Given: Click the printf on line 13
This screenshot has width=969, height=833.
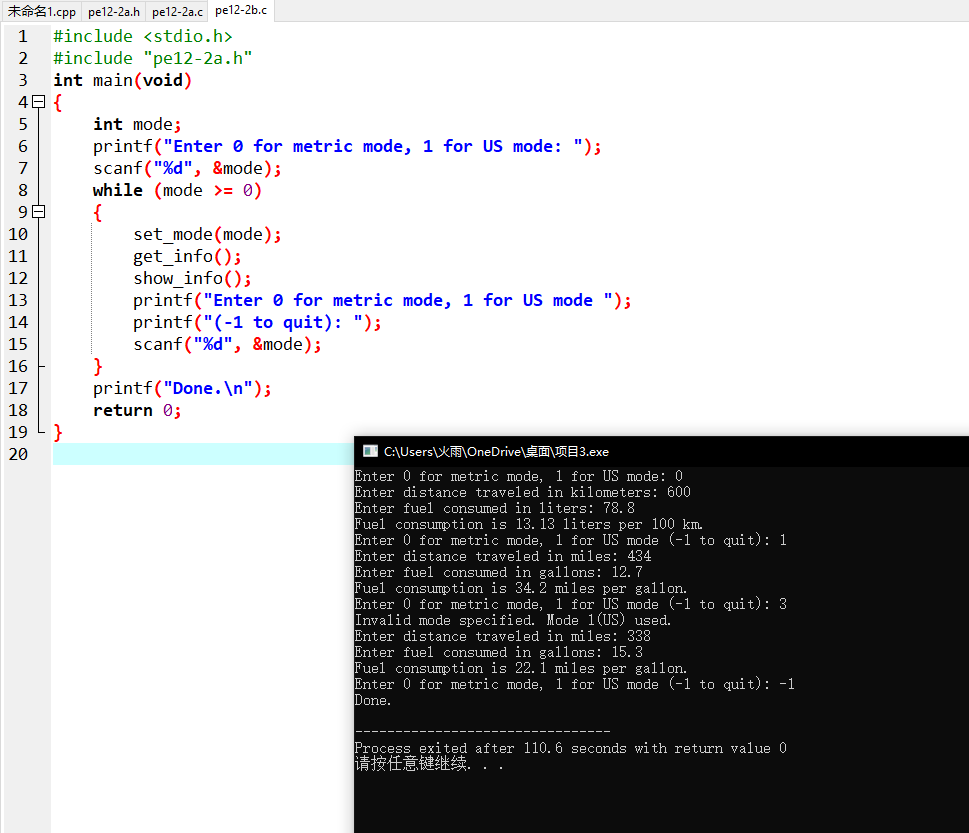Looking at the screenshot, I should point(382,300).
